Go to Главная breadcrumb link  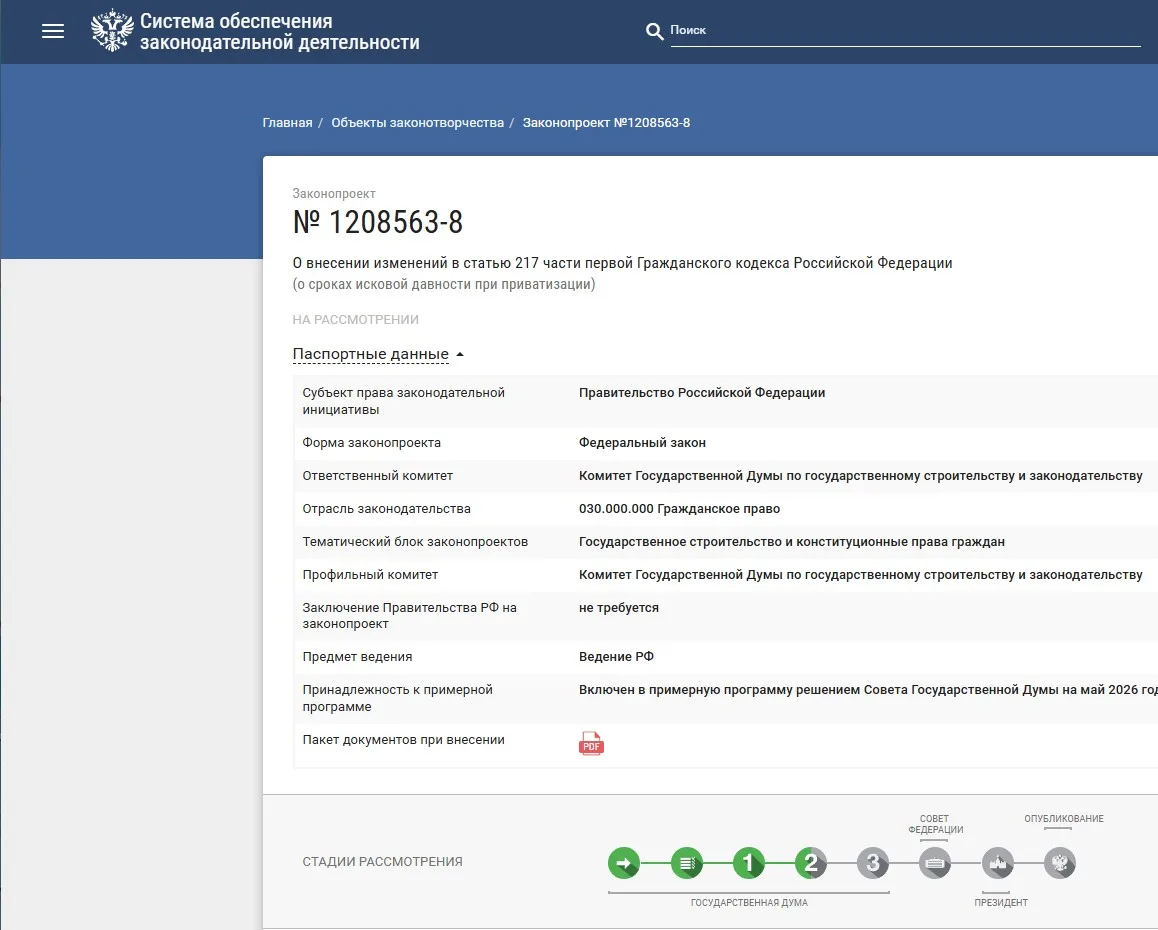point(287,123)
